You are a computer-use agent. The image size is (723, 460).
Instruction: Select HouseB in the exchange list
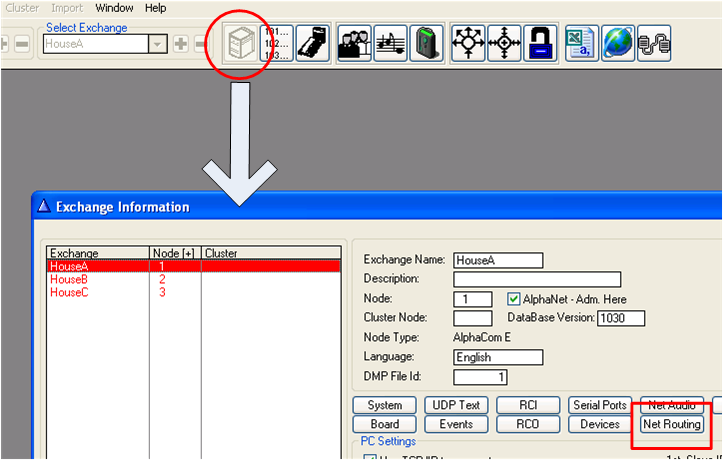[69, 280]
